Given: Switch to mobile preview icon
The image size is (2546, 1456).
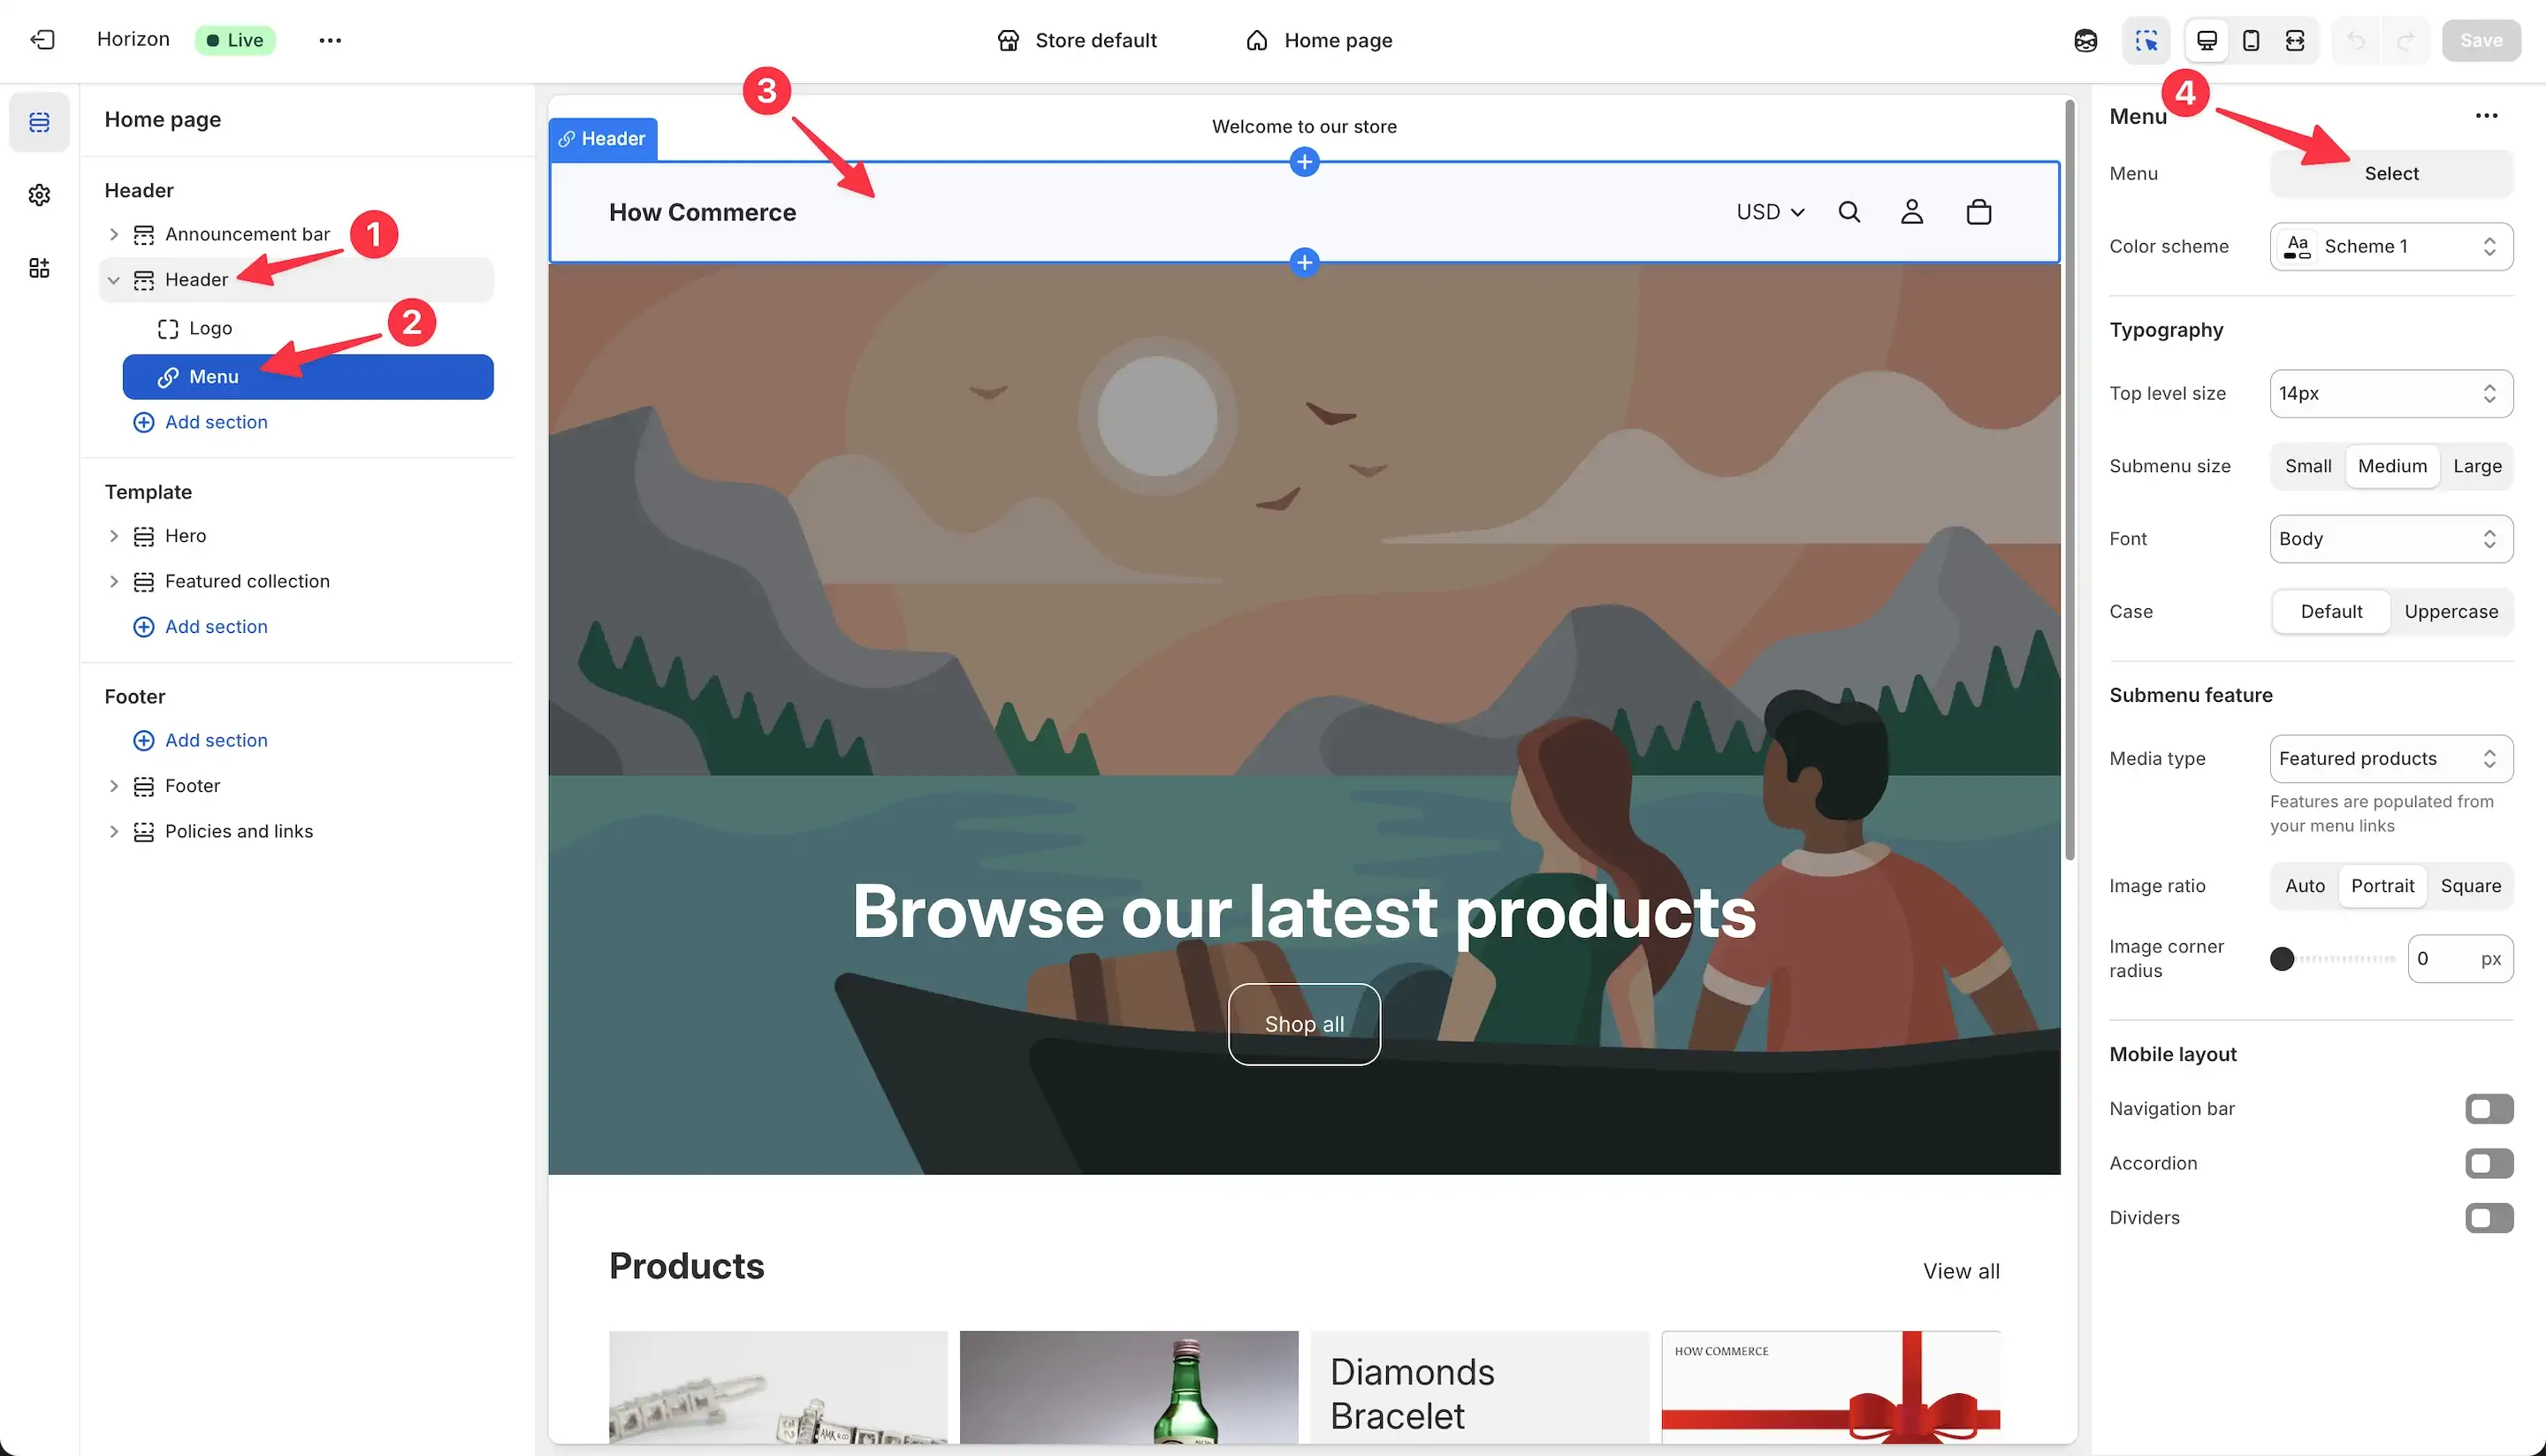Looking at the screenshot, I should tap(2251, 40).
